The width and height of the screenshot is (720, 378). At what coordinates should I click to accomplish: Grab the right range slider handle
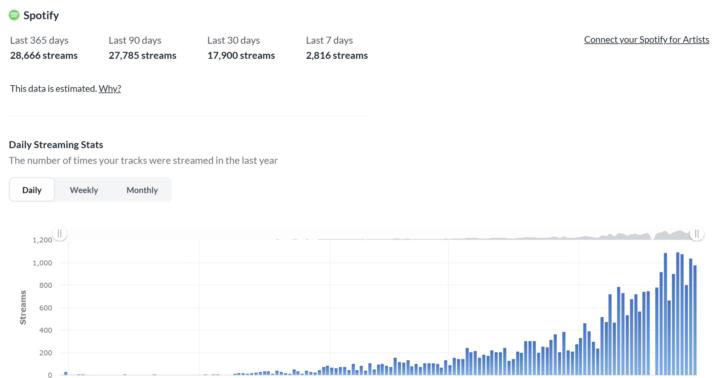(x=697, y=234)
